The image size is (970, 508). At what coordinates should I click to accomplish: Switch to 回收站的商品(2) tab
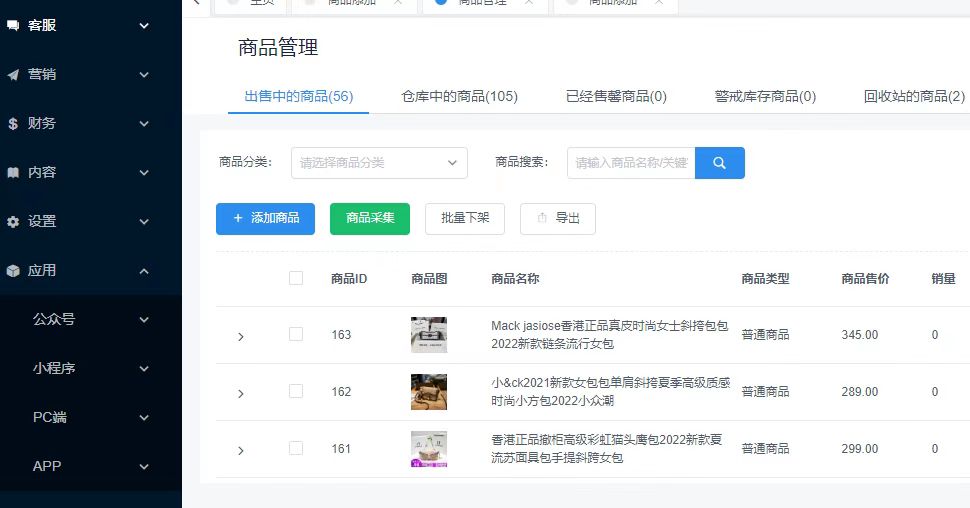[x=914, y=97]
